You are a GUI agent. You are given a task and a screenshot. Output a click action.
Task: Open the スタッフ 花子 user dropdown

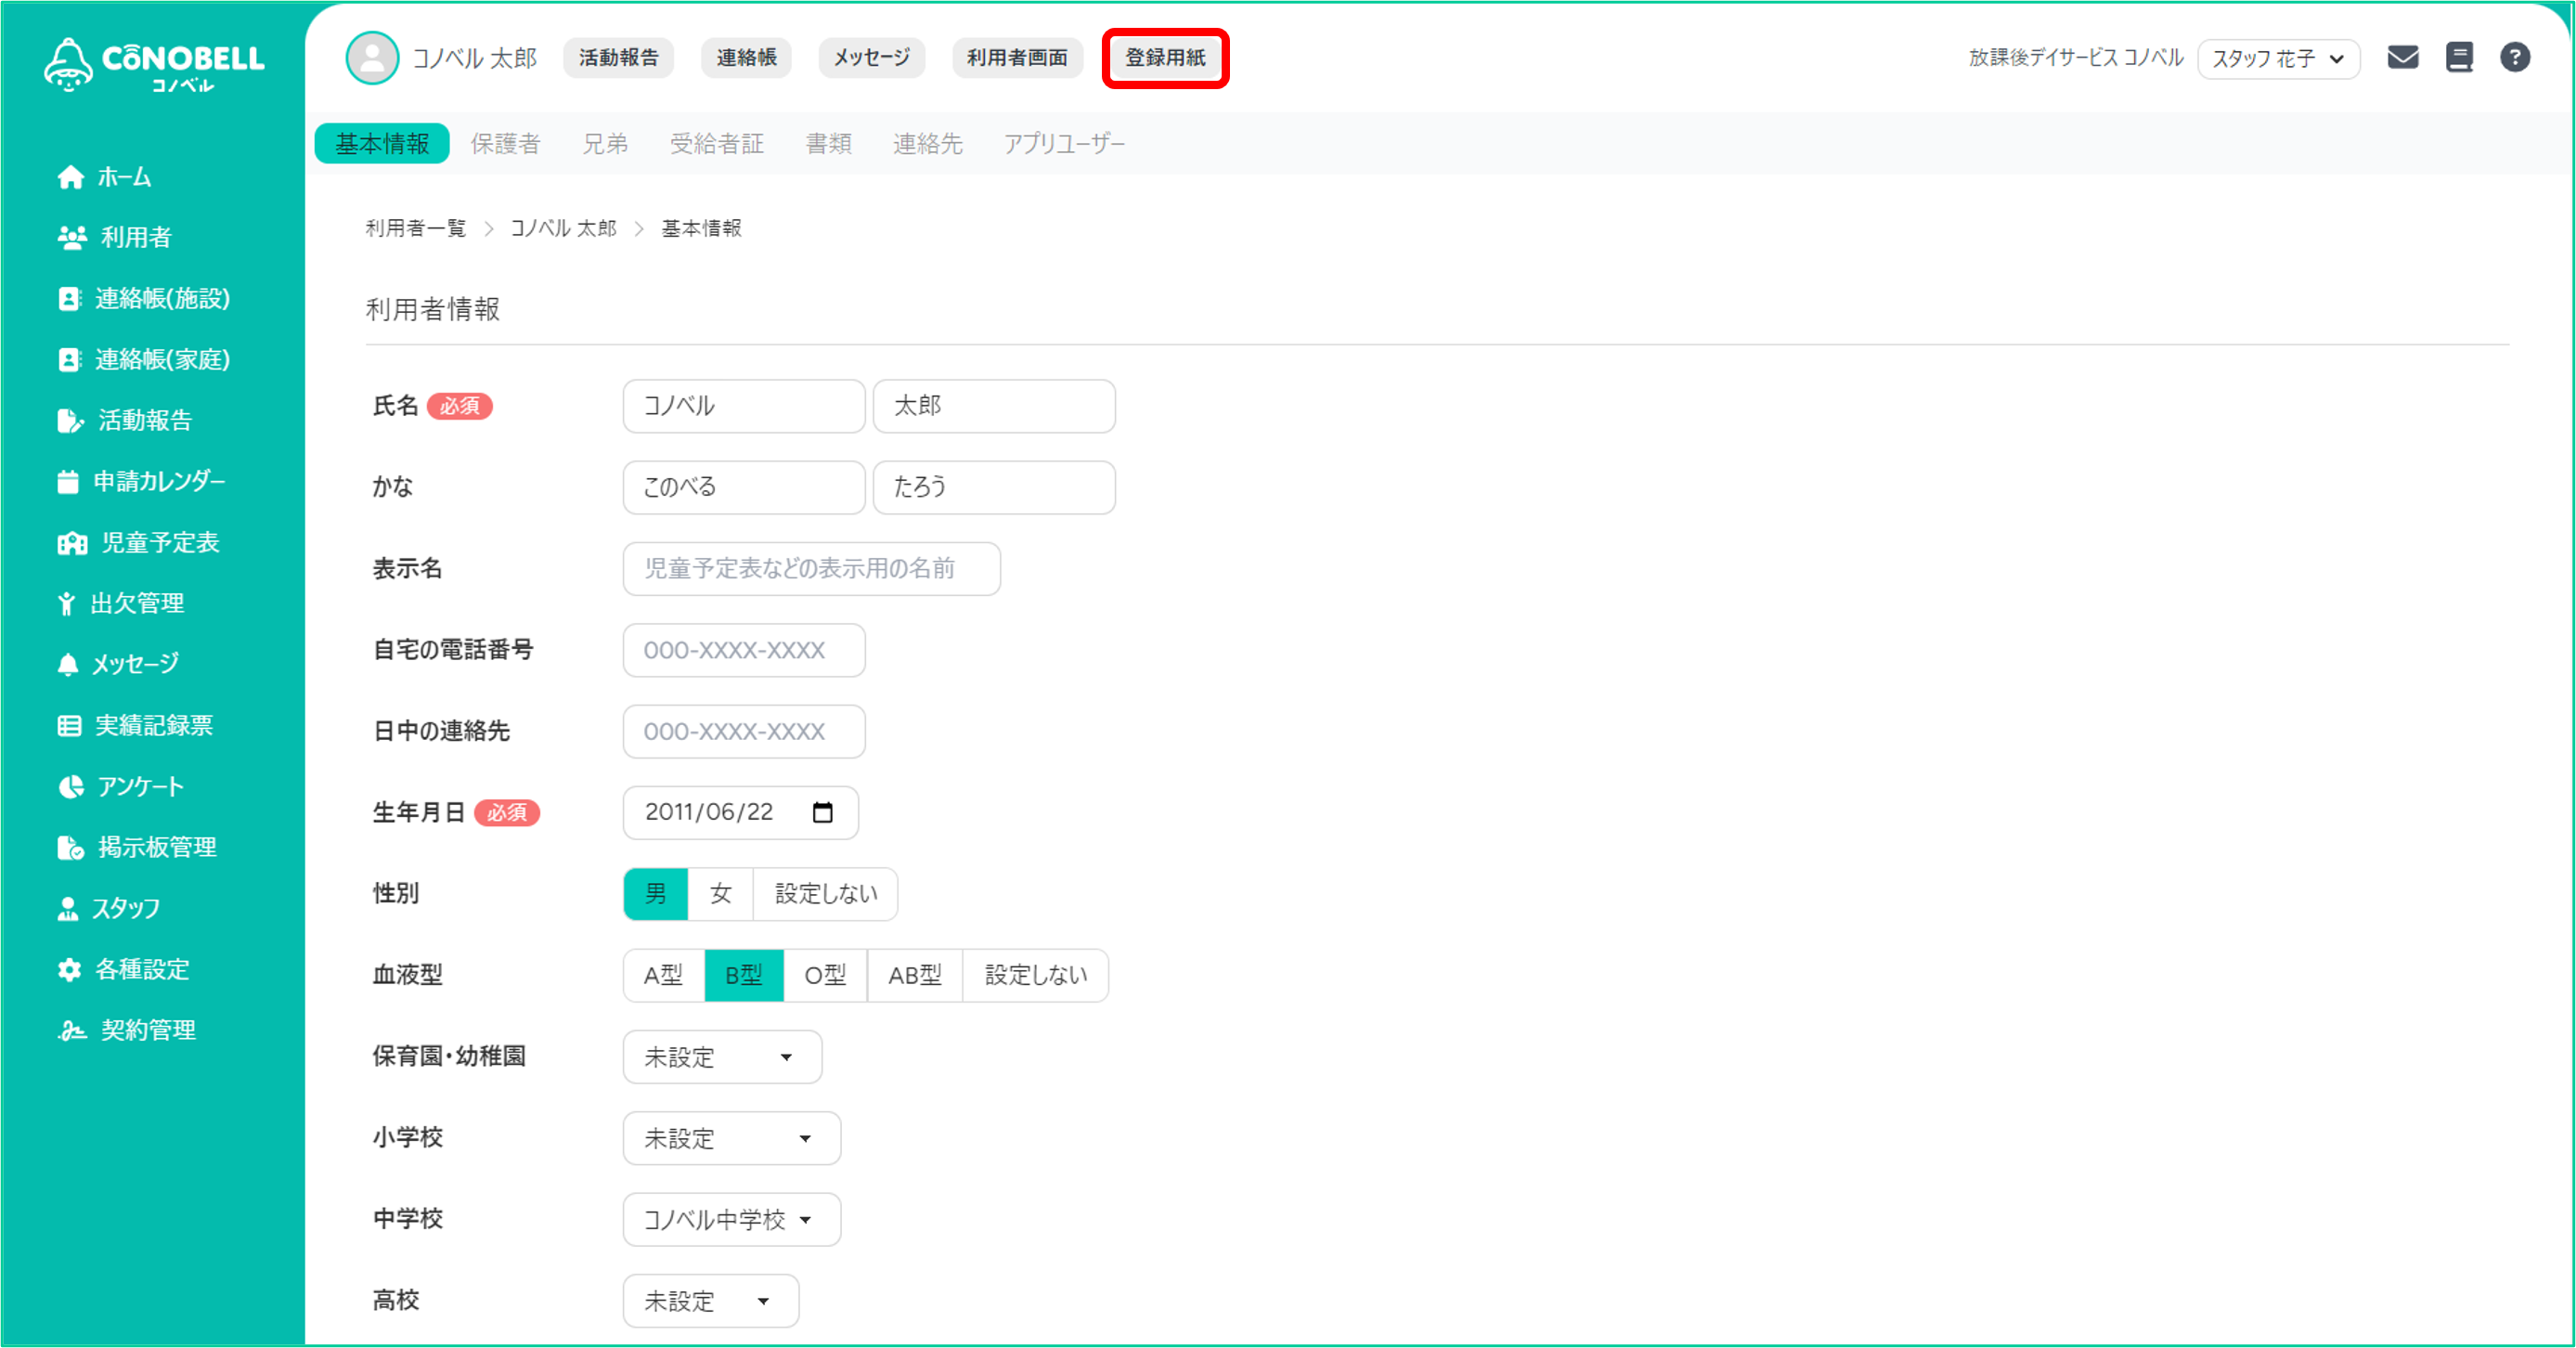pos(2278,58)
